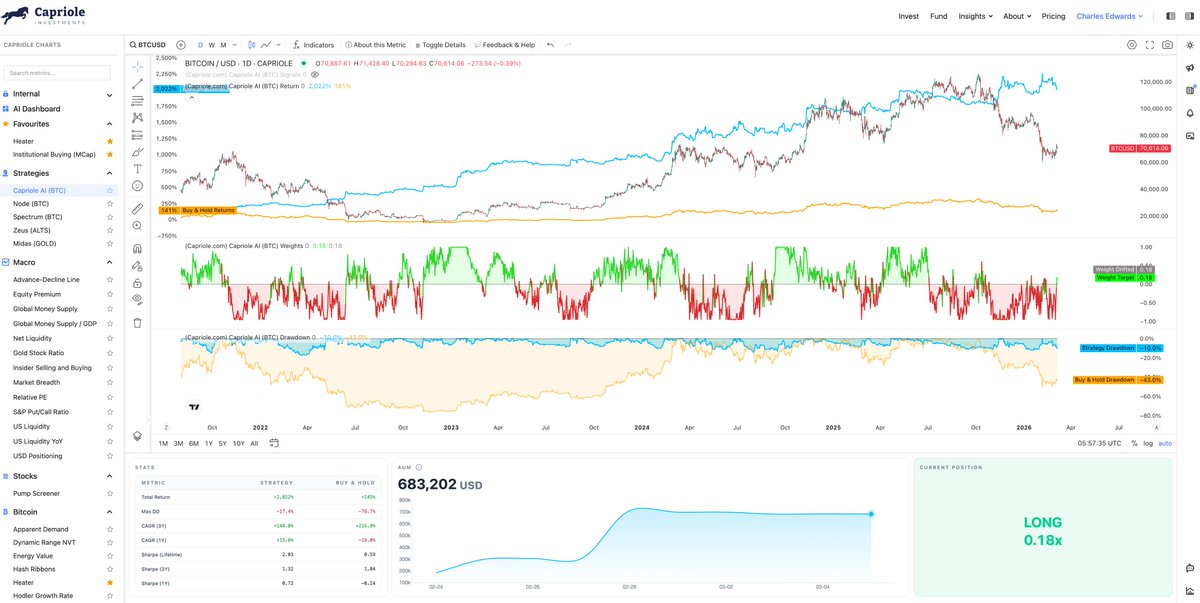Open the emoji icons tool
The height and width of the screenshot is (603, 1200).
pyautogui.click(x=137, y=185)
